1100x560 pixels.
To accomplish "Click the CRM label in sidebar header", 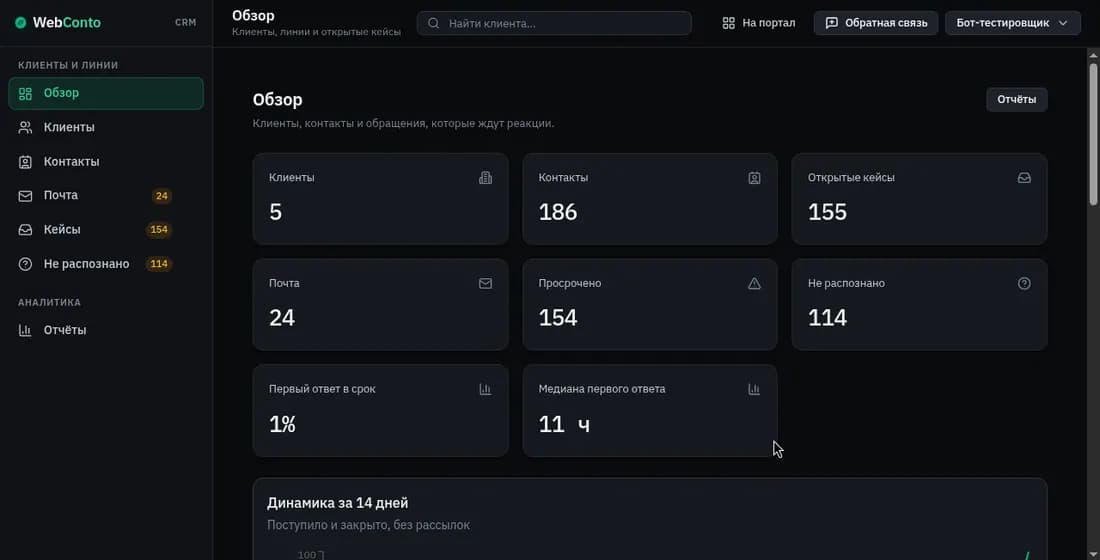I will [x=185, y=22].
